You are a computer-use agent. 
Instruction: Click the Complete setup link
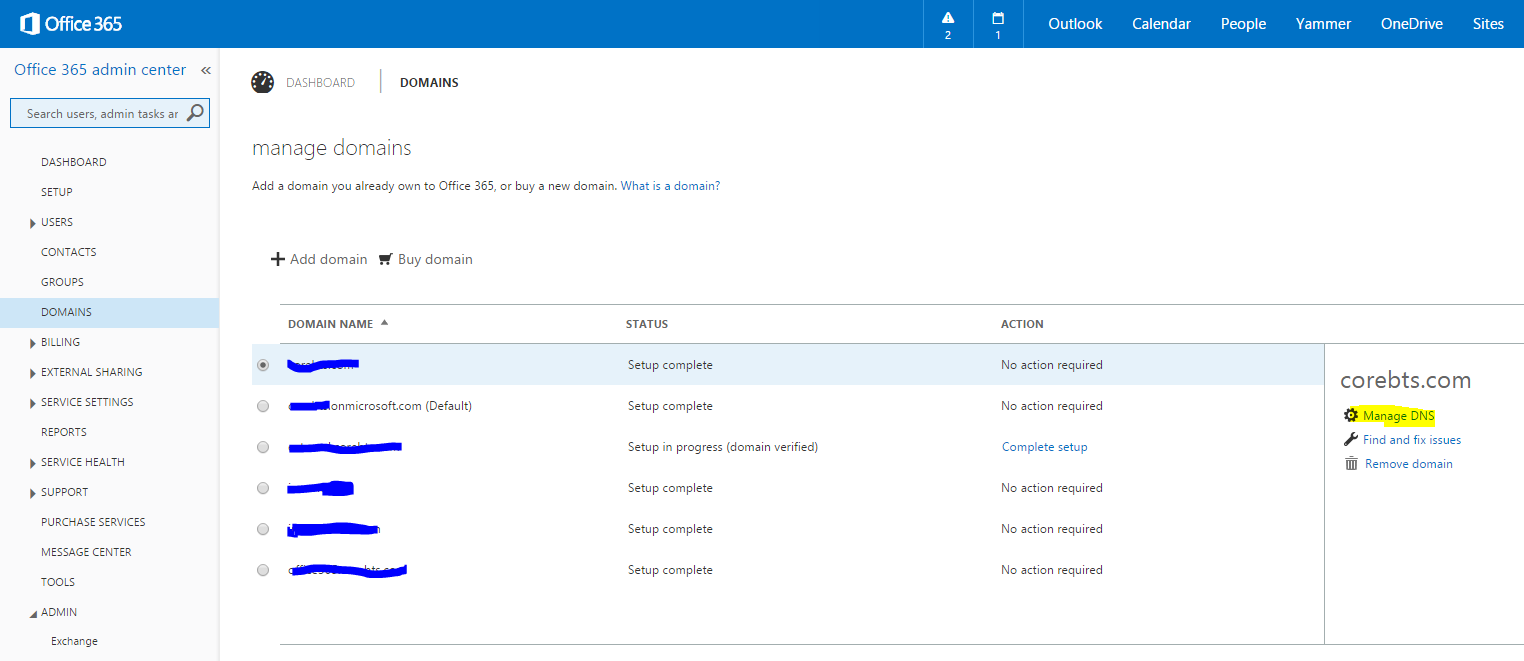coord(1044,447)
